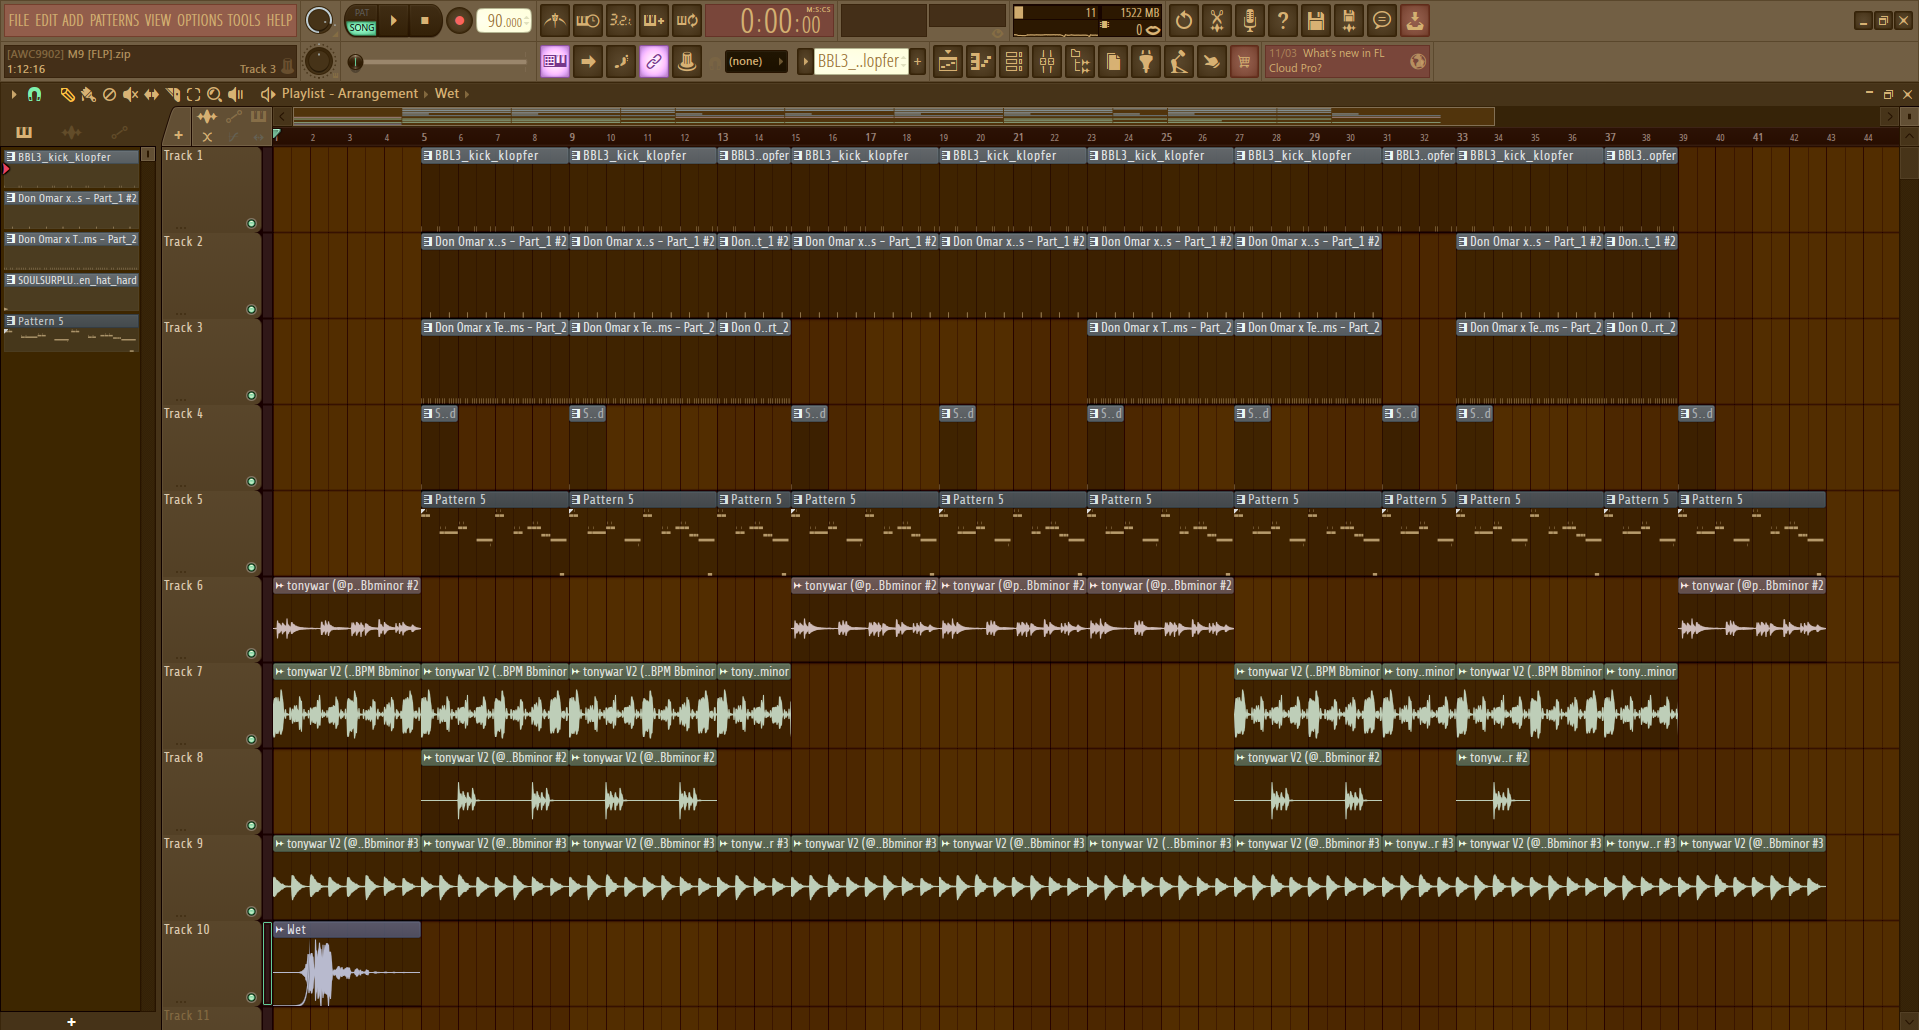
Task: Toggle the link (chain) multilink button
Action: pos(654,62)
